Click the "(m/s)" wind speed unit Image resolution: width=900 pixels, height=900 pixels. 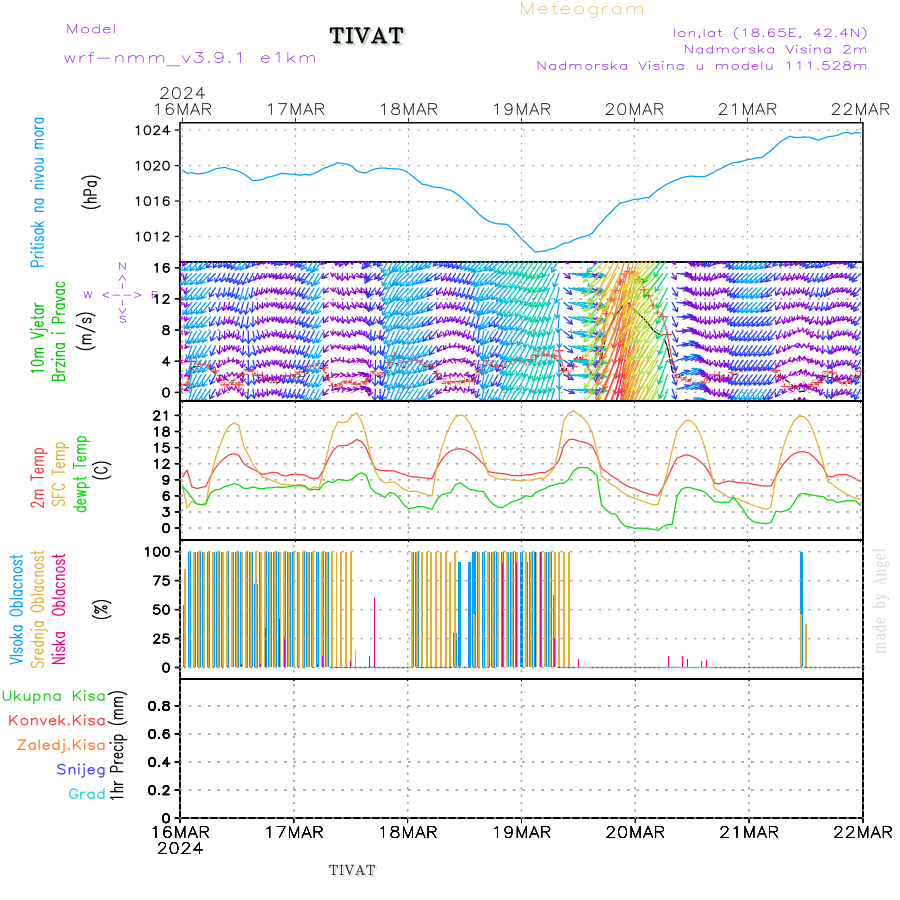(86, 331)
